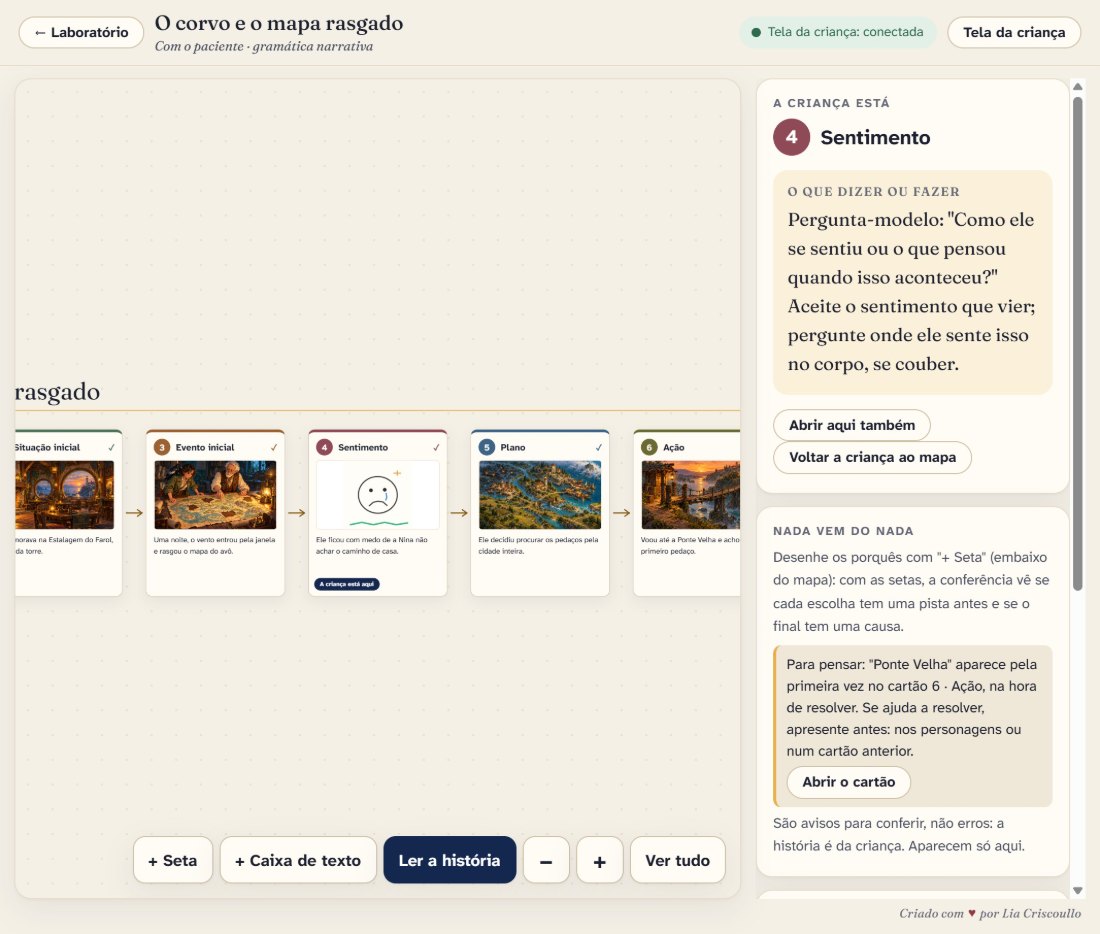Viewport: 1100px width, 934px height.
Task: Open the Tela da criança button
Action: coord(1014,32)
